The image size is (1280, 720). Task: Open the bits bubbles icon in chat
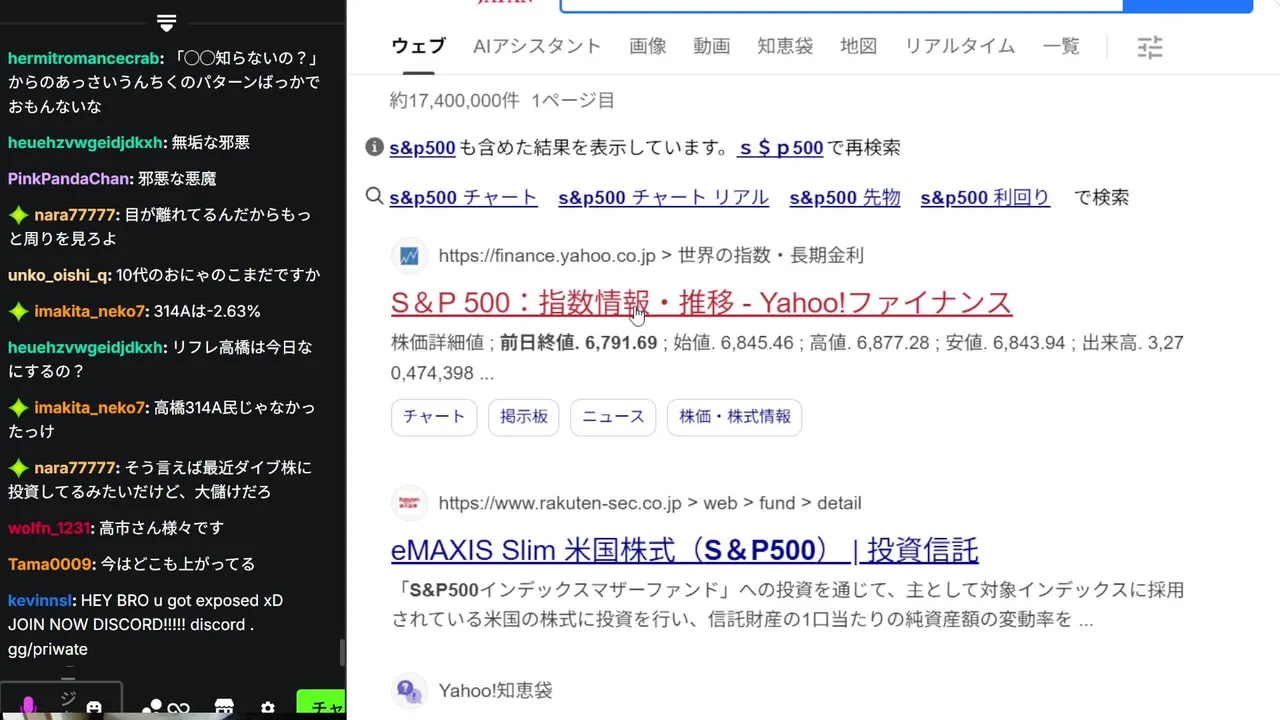click(152, 708)
